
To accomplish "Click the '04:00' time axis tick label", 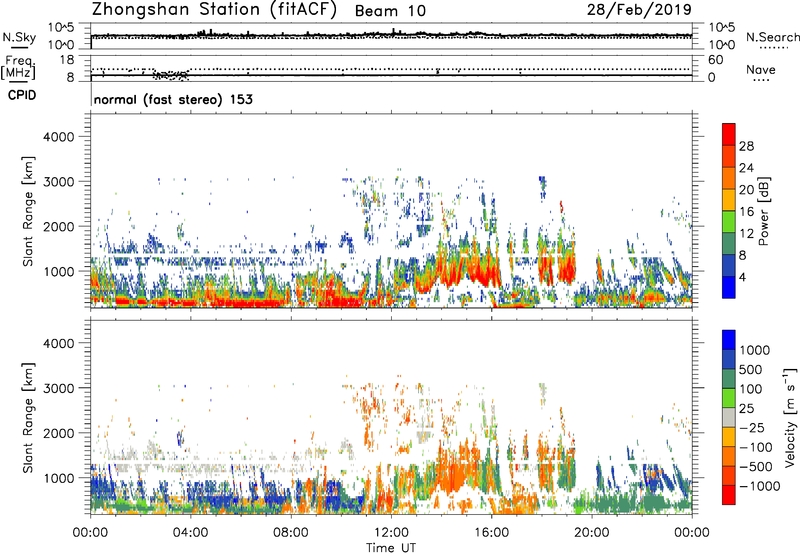I will click(x=190, y=533).
